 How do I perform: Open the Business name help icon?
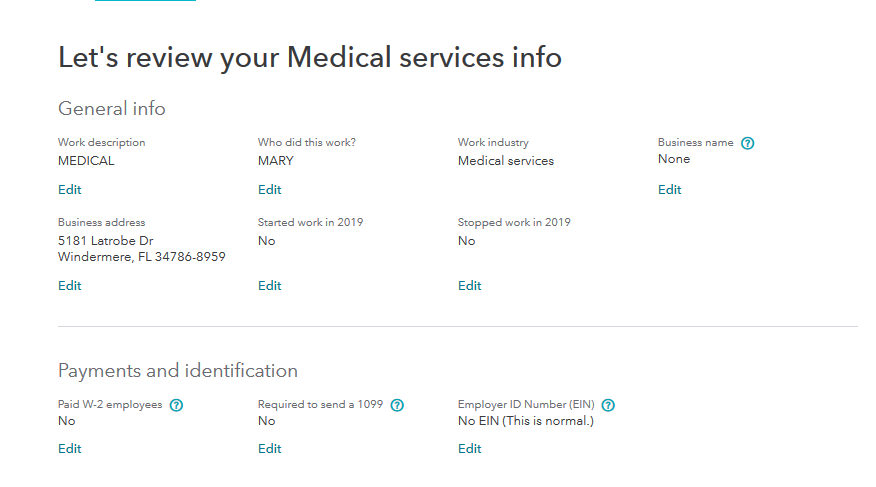[x=748, y=143]
